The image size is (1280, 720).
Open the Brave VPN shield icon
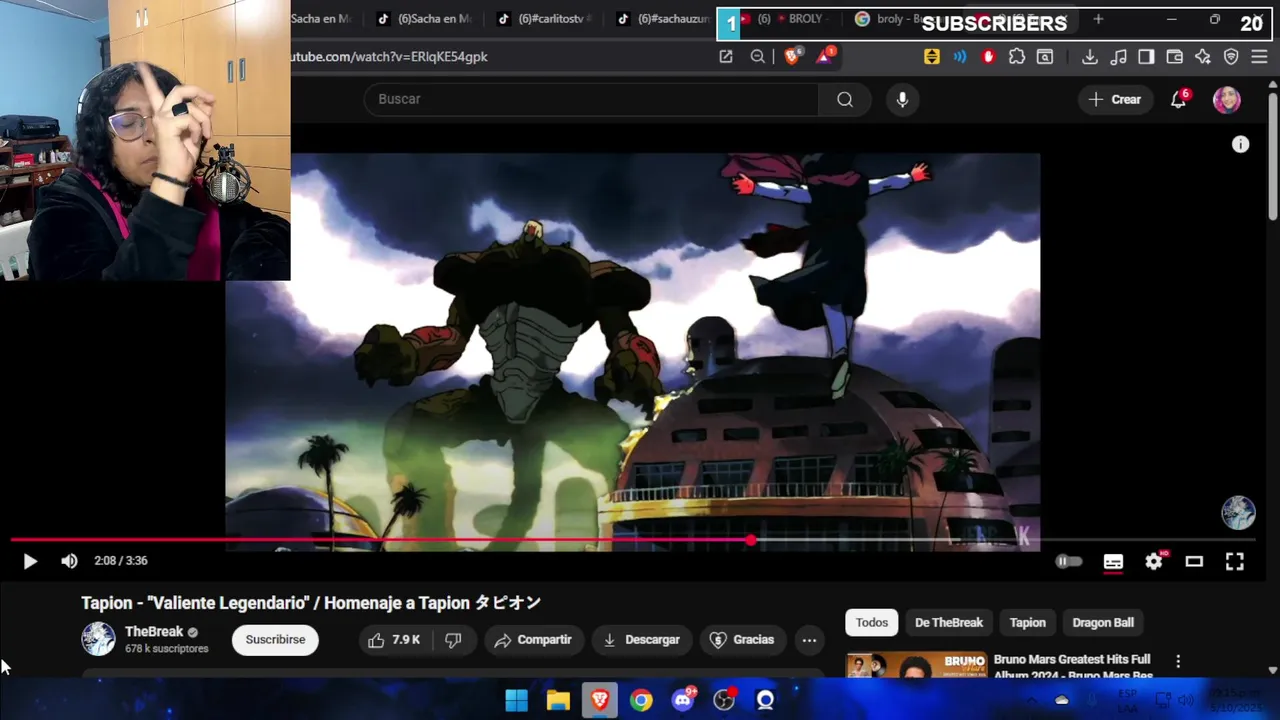click(1231, 57)
